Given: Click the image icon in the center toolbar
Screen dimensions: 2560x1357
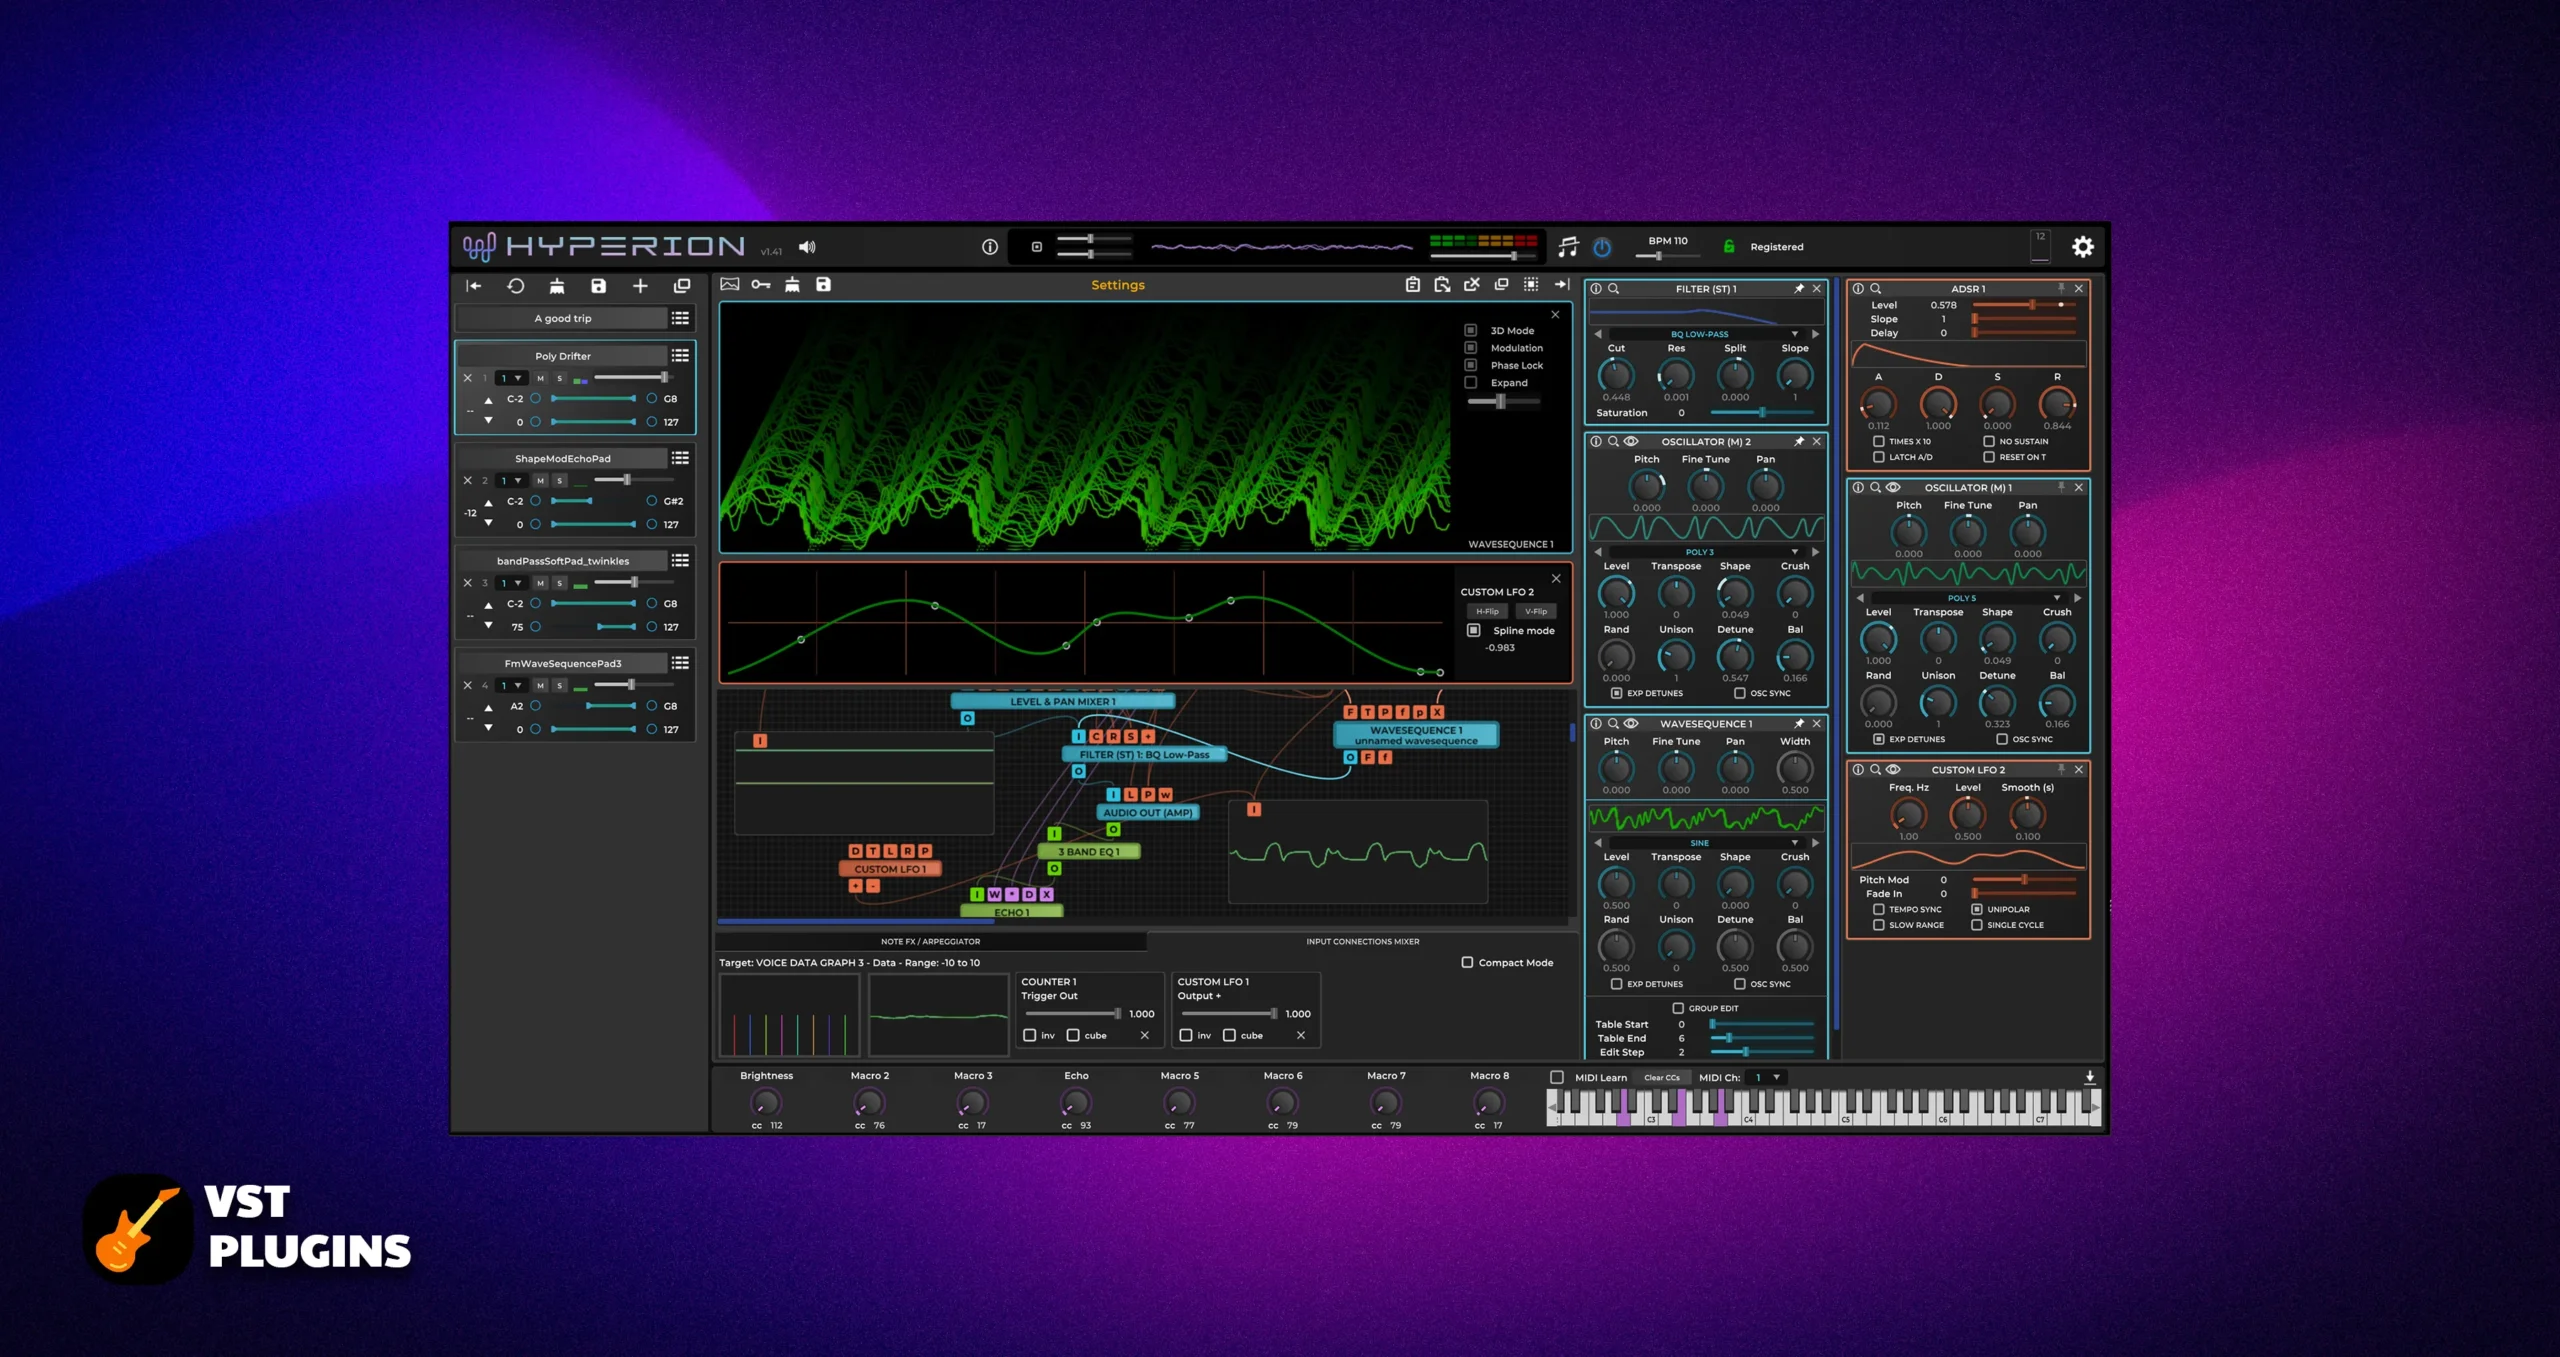Looking at the screenshot, I should pos(730,284).
